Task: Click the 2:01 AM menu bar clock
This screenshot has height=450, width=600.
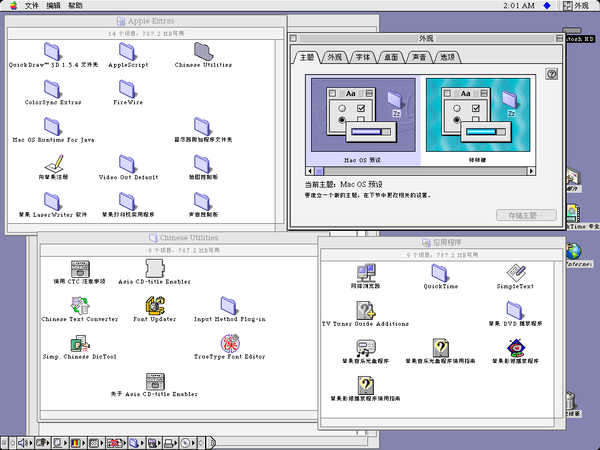Action: point(518,5)
